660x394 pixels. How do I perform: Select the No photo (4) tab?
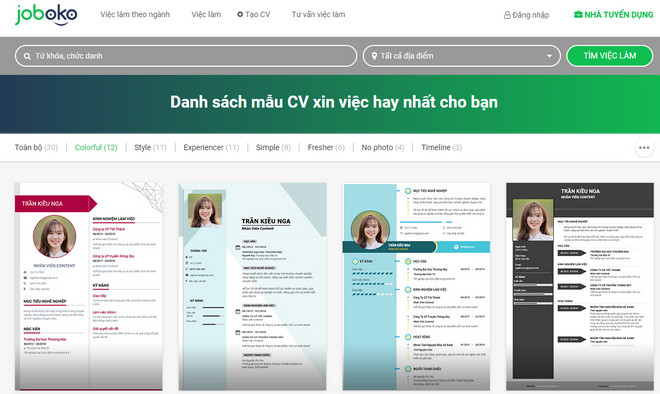coord(383,147)
